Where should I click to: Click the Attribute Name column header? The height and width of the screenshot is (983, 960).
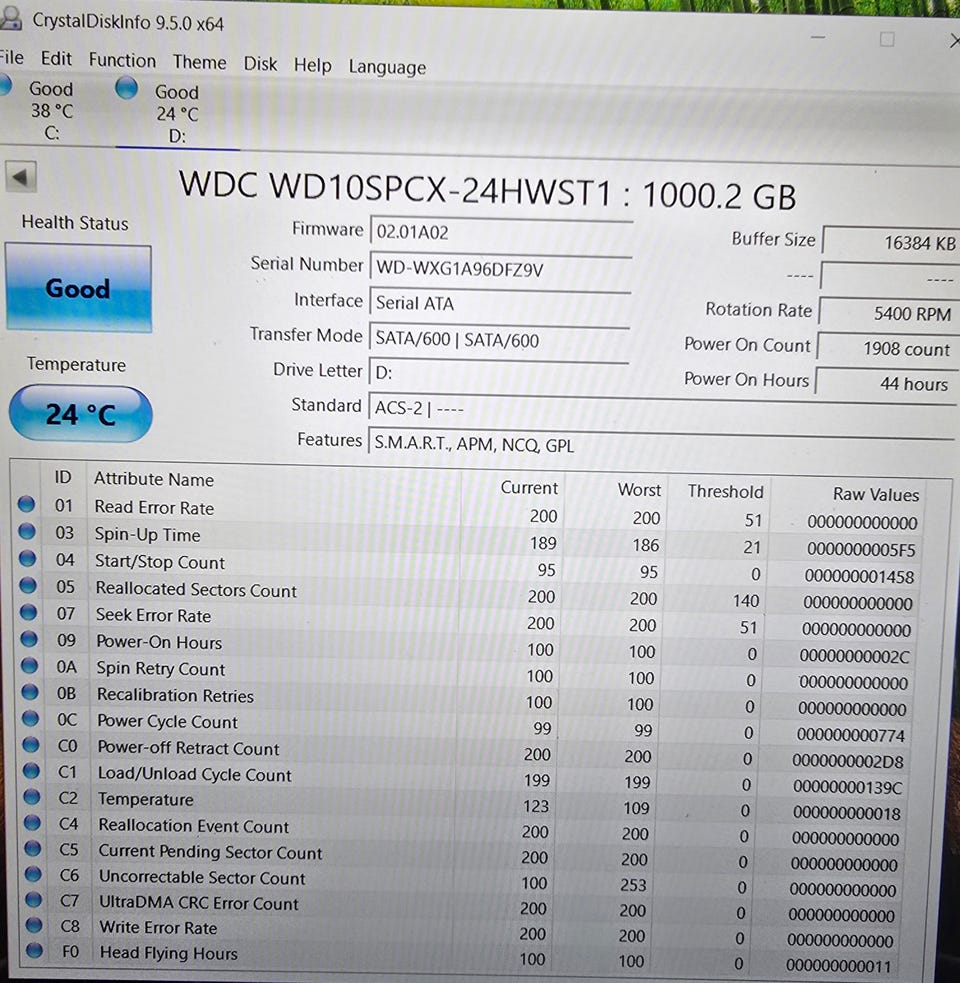tap(154, 479)
